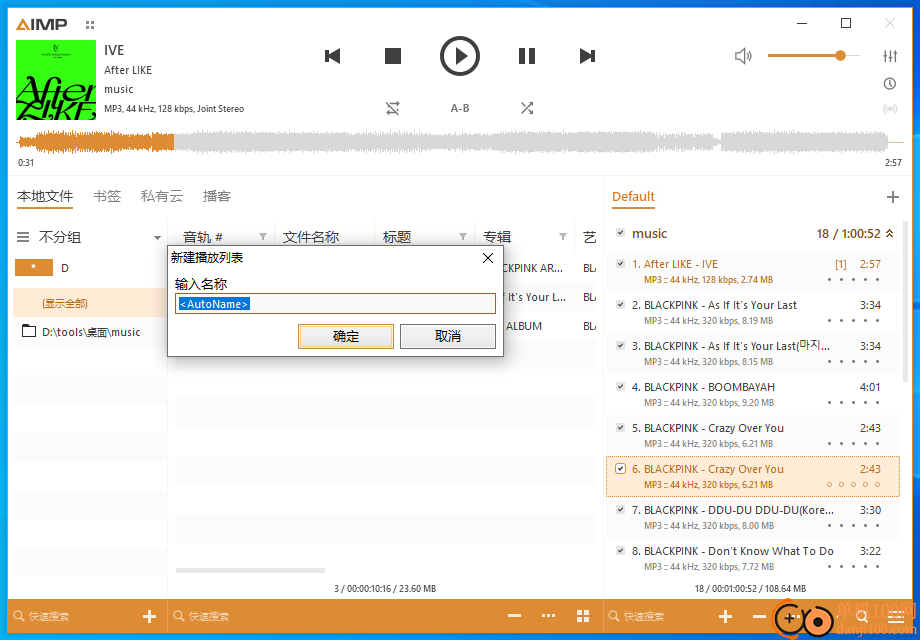Screen dimensions: 920x640
Task: Mute the volume speaker icon
Action: 743,56
